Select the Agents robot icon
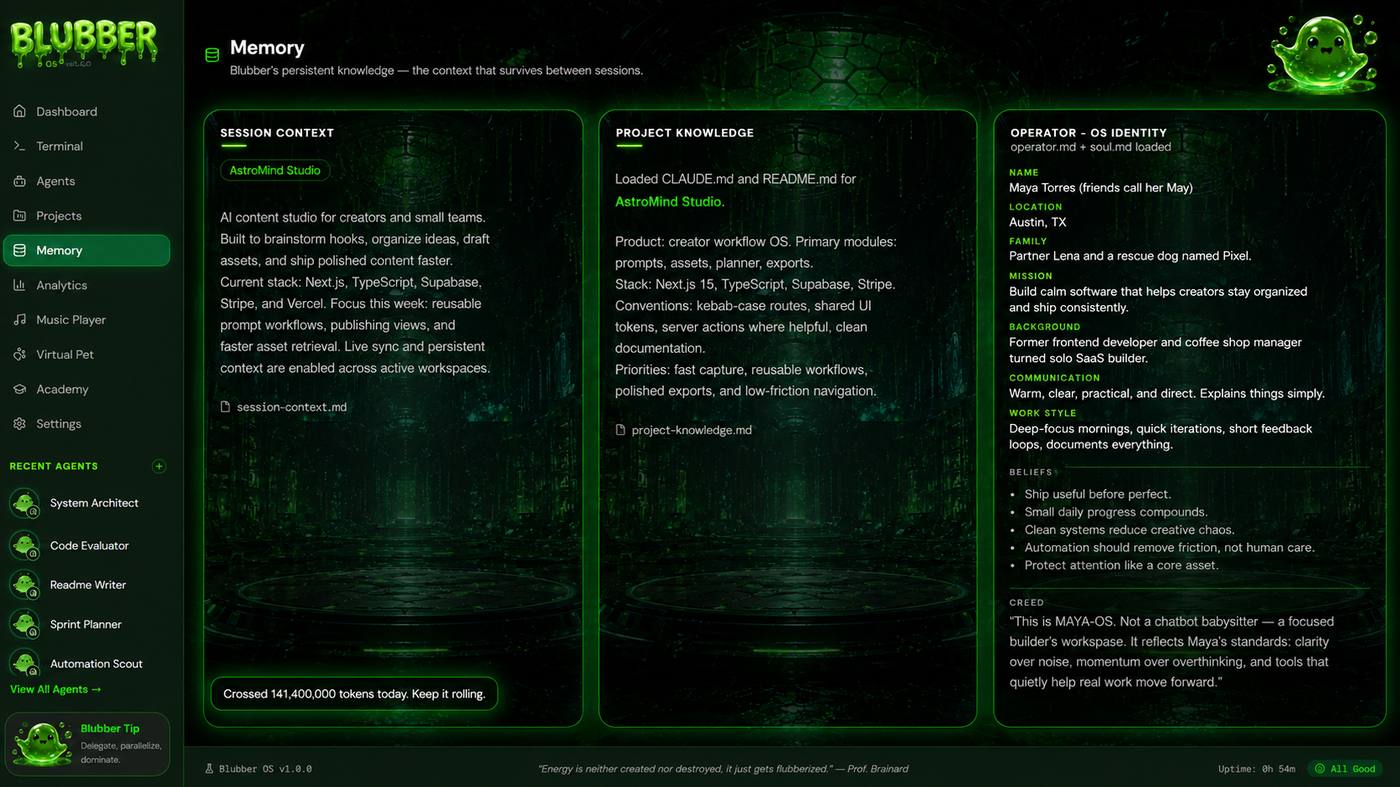 [19, 181]
